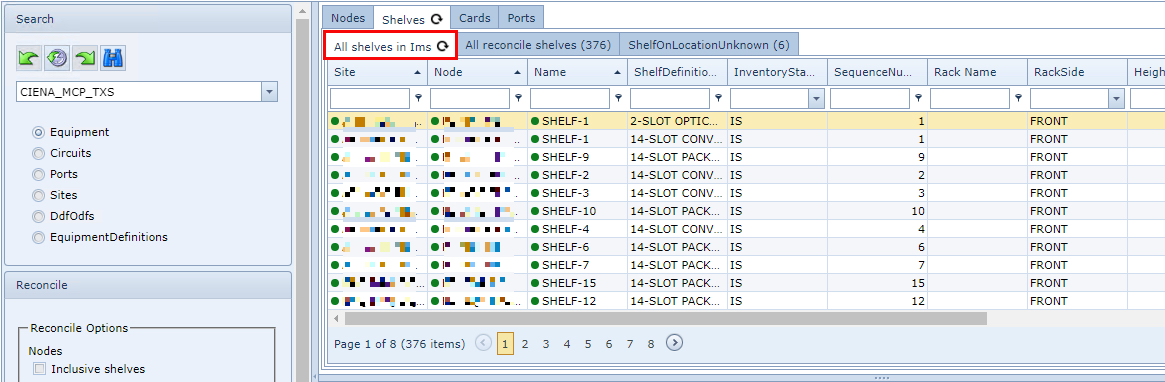Click the ShelfDefinition filter input field
Viewport: 1165px width, 382px height.
(x=670, y=98)
